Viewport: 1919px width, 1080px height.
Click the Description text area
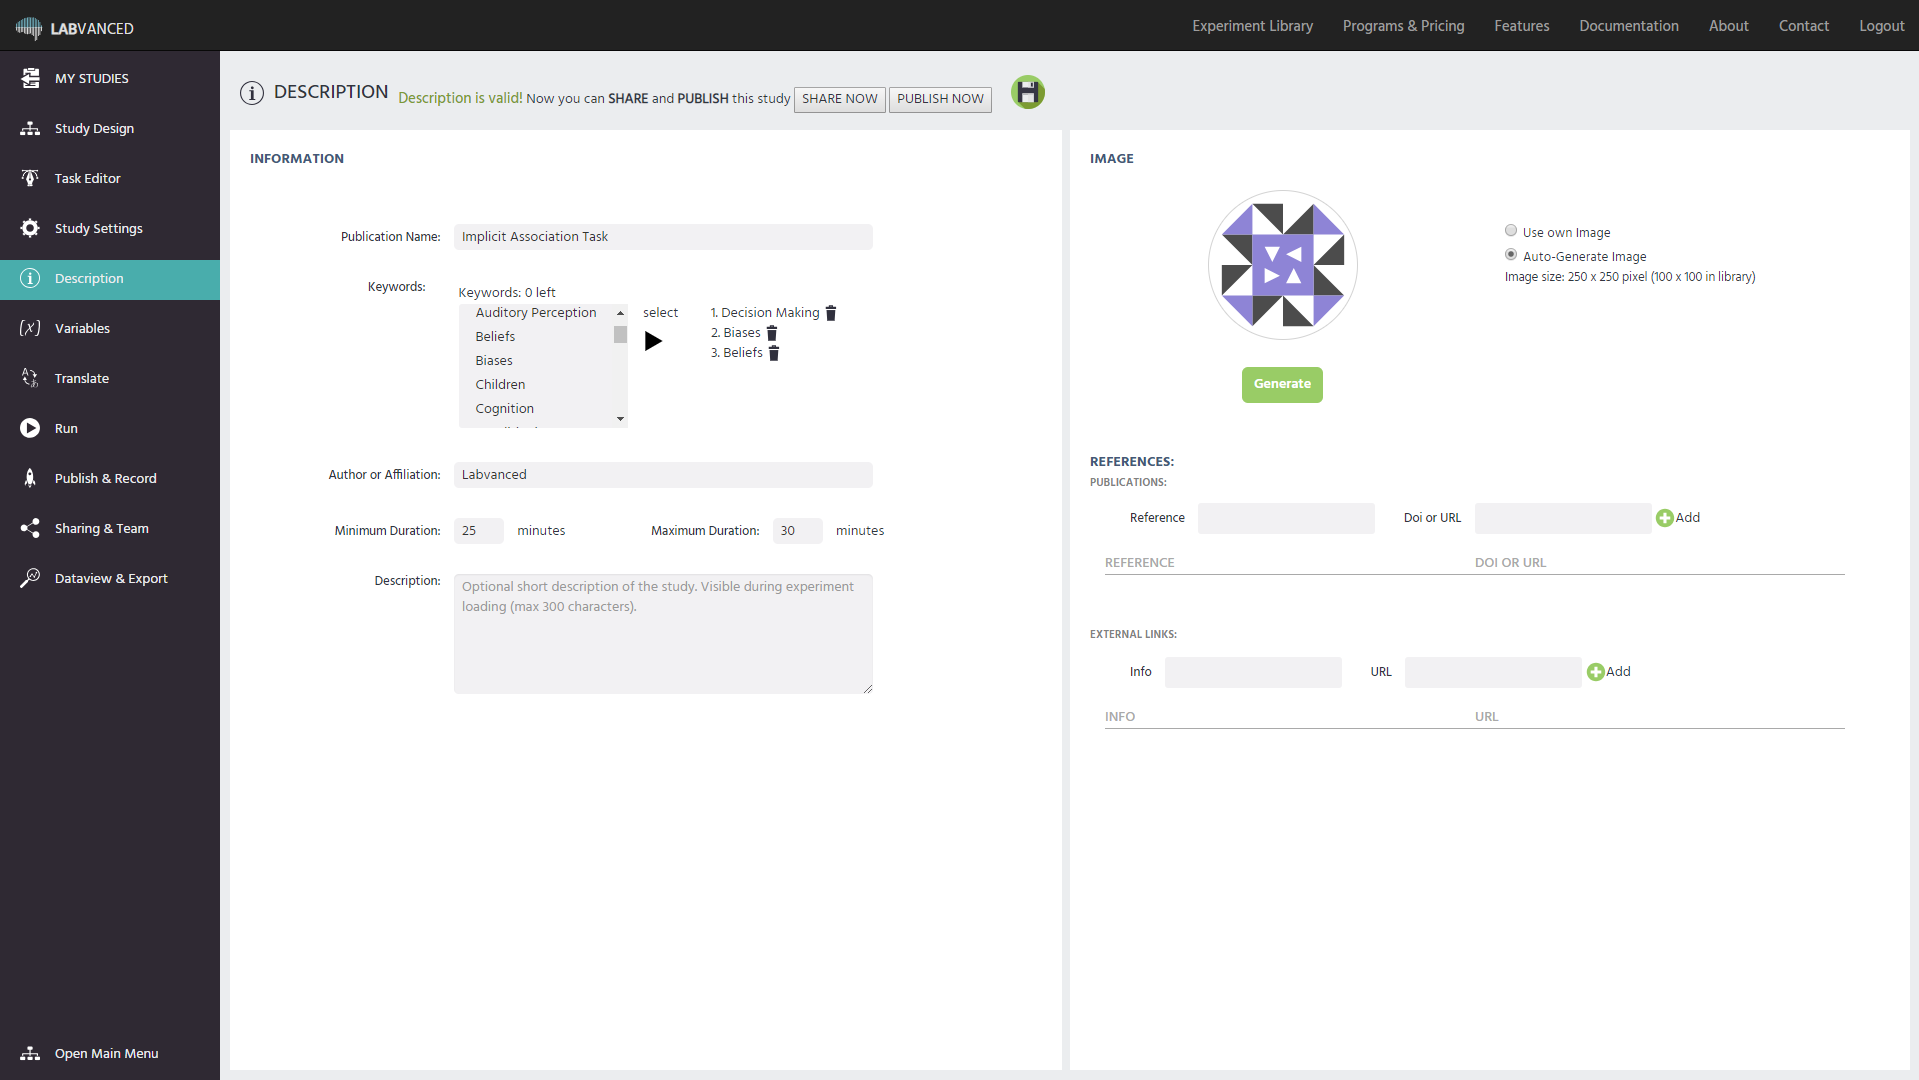[663, 634]
